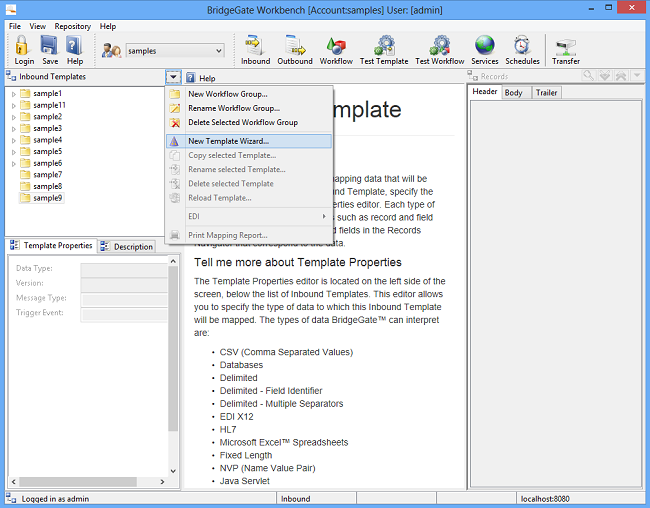This screenshot has height=508, width=650.
Task: Open the samples account dropdown
Action: [x=174, y=50]
